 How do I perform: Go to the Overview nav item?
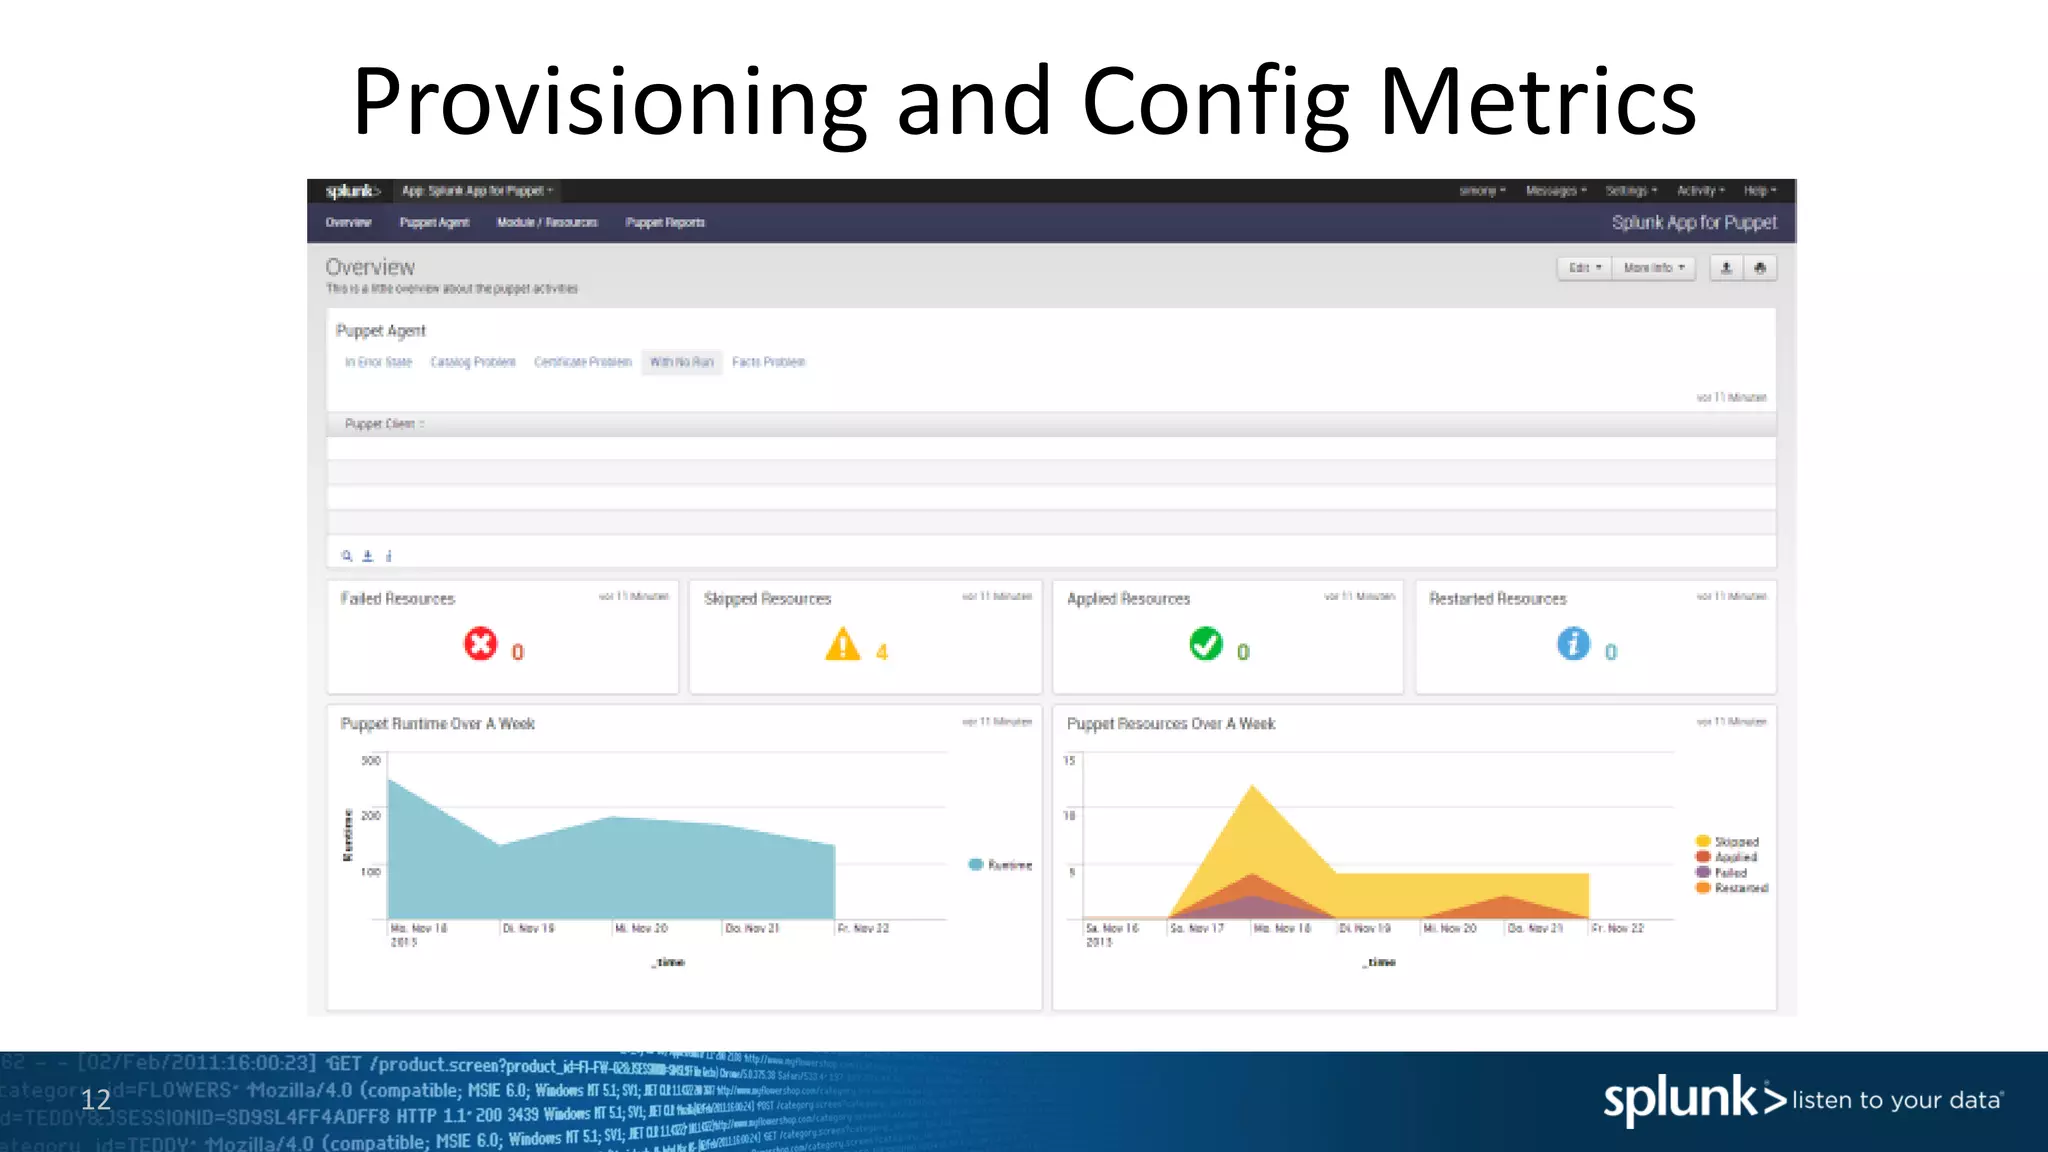coord(348,223)
